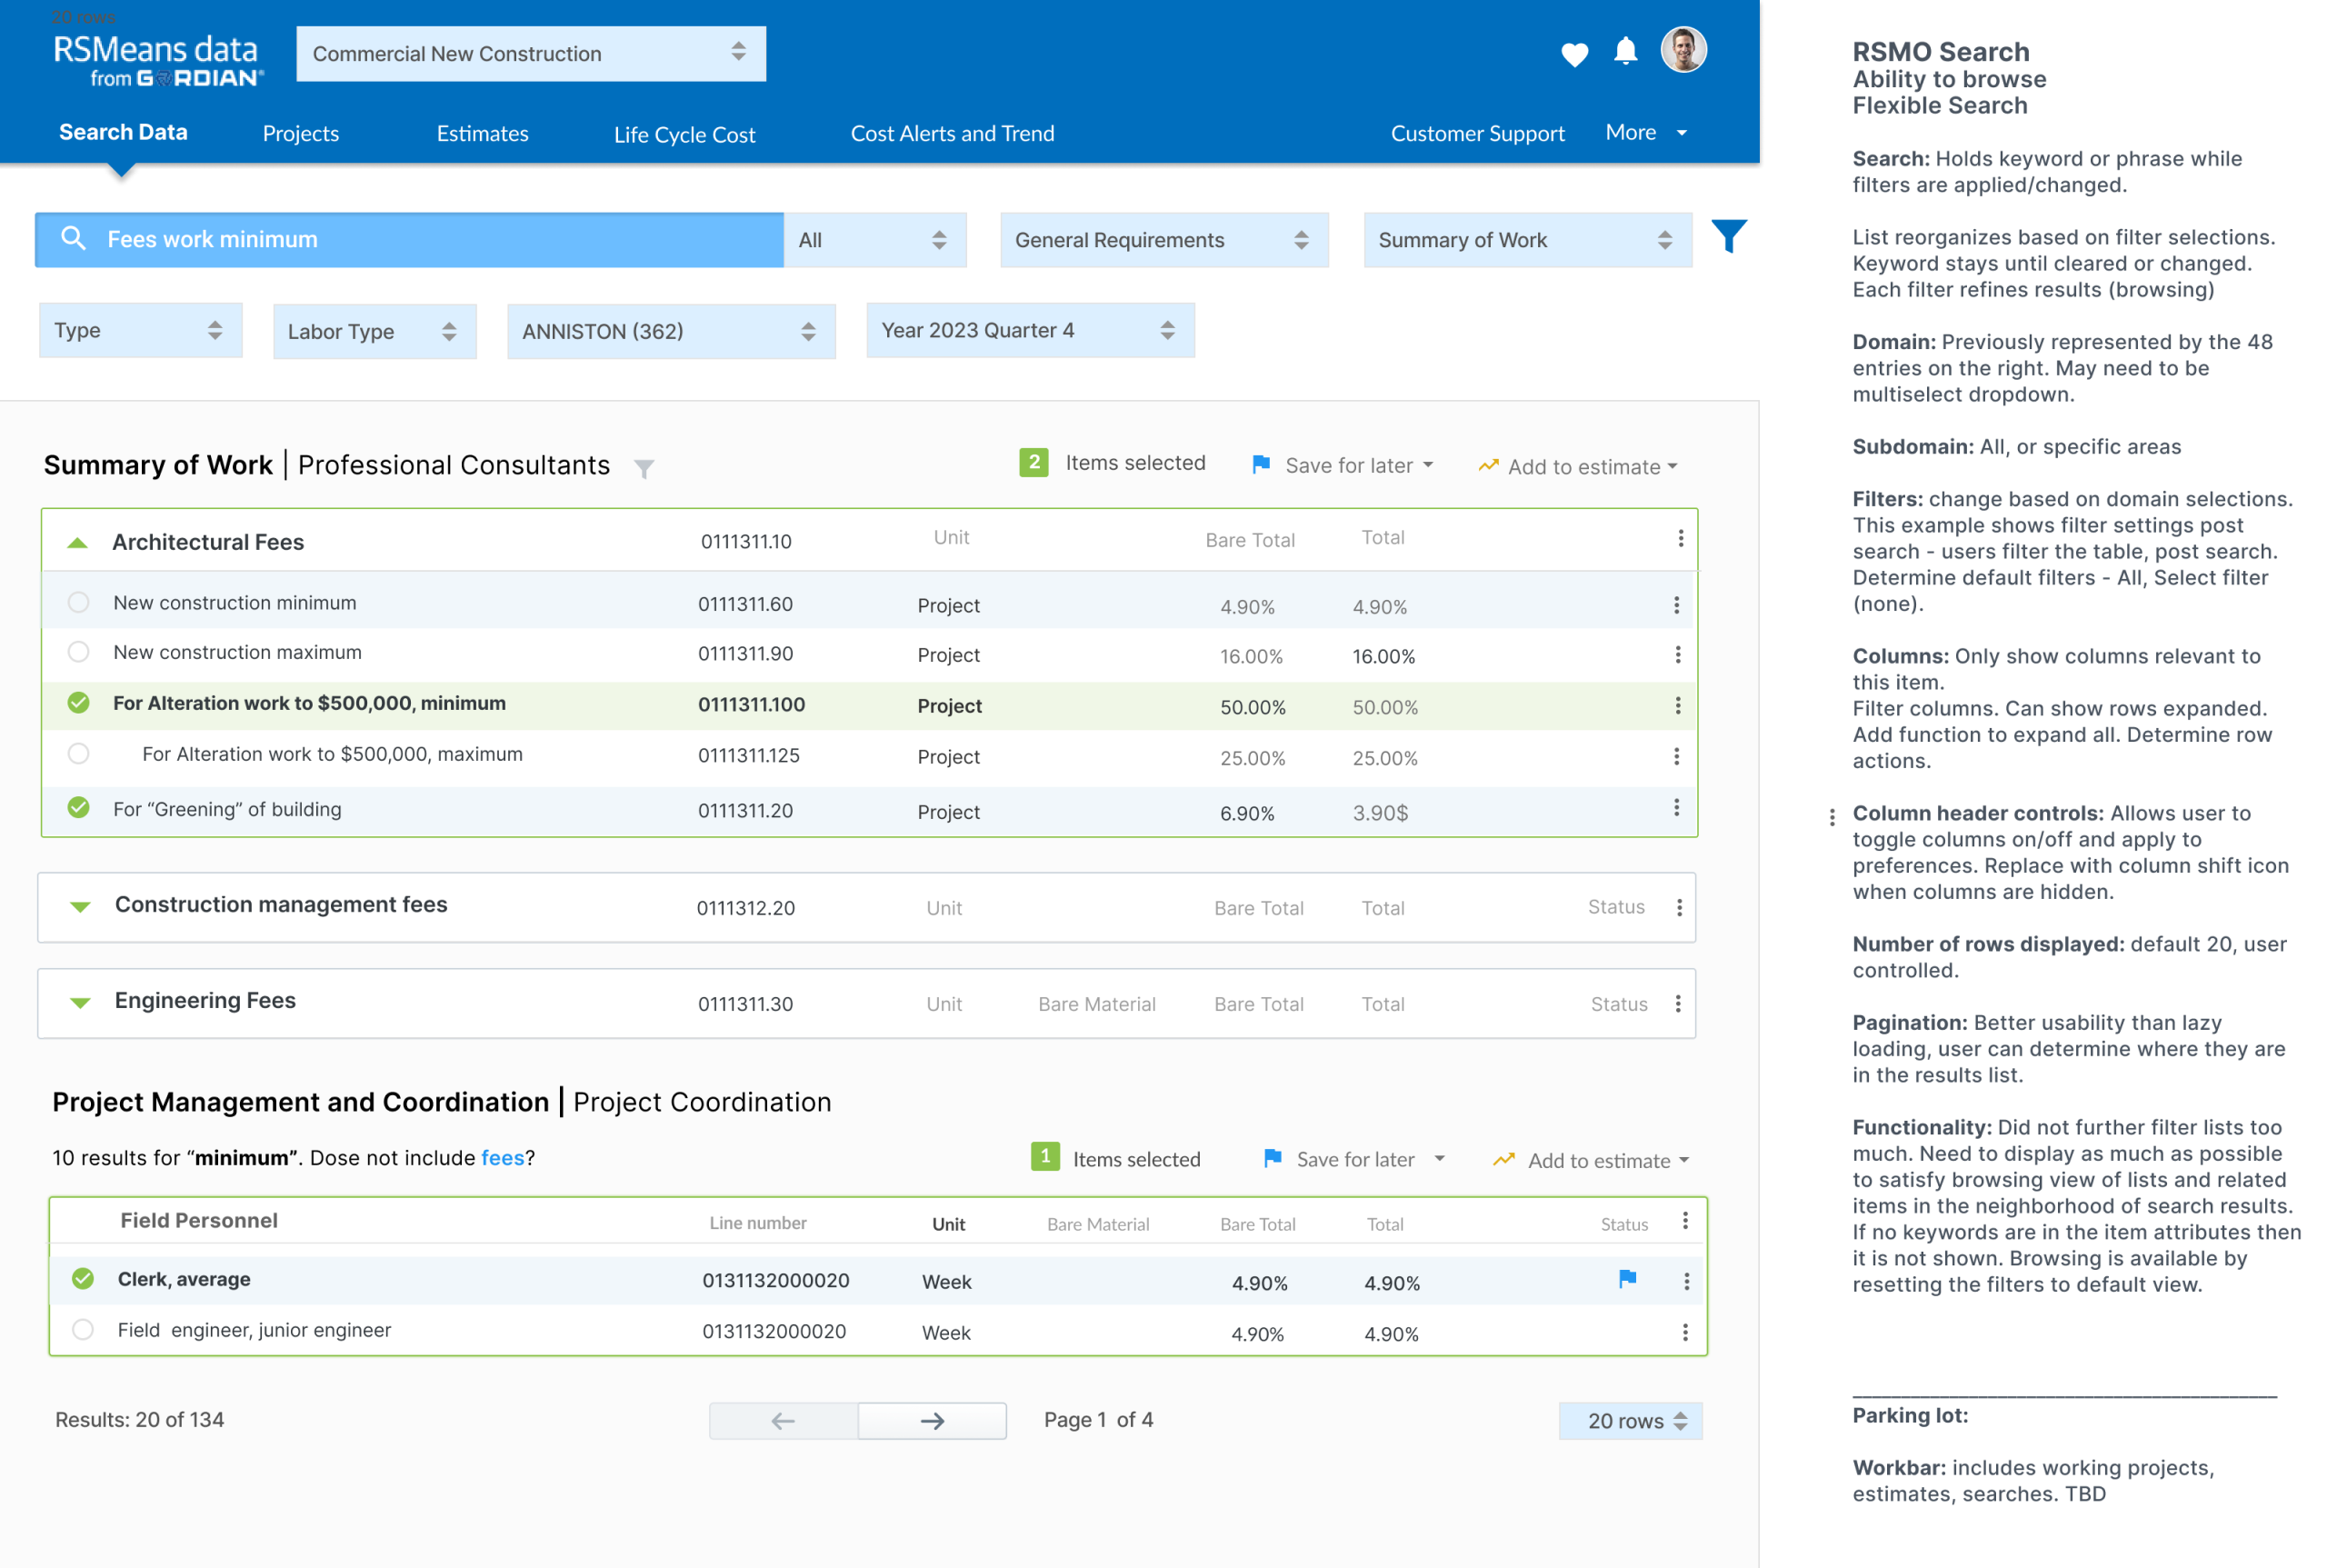The image size is (2327, 1568).
Task: Open Architectural Fees header kebab menu
Action: (1680, 539)
